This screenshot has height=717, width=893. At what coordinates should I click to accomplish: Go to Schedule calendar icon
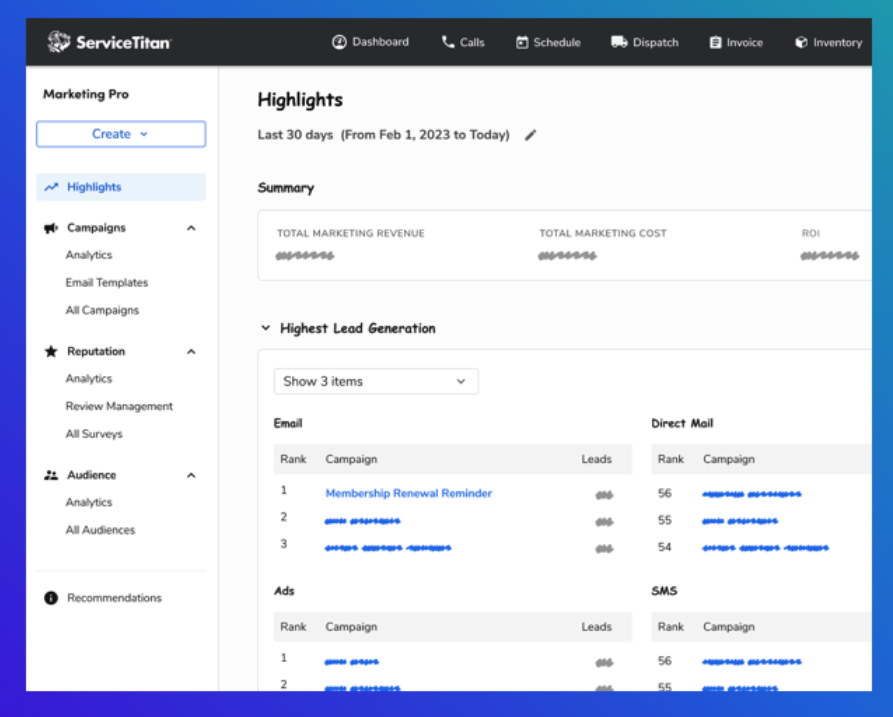(x=522, y=42)
